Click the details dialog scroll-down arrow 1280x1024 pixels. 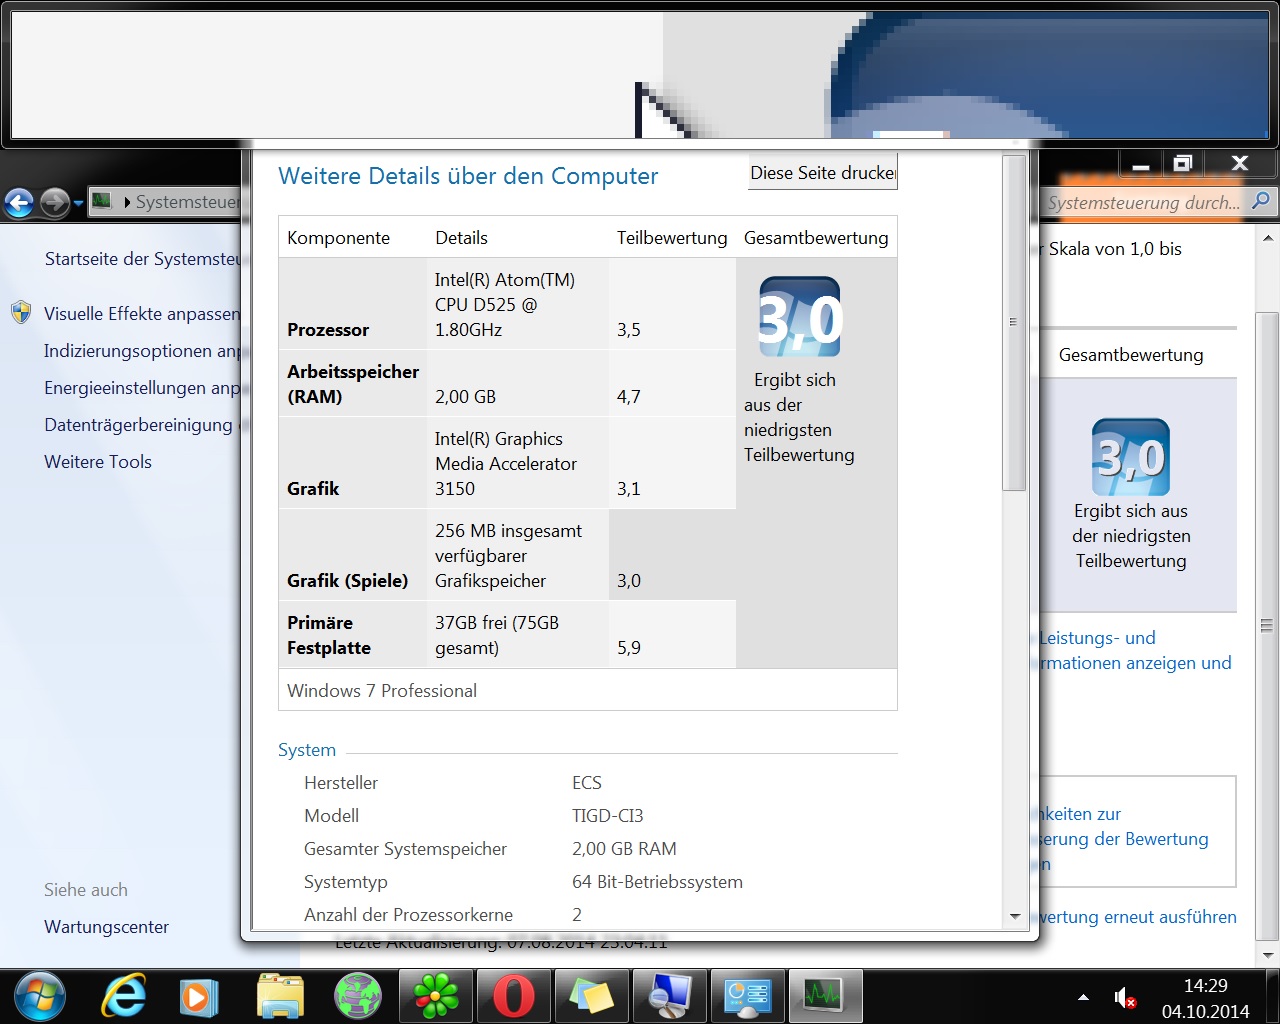(x=1015, y=916)
